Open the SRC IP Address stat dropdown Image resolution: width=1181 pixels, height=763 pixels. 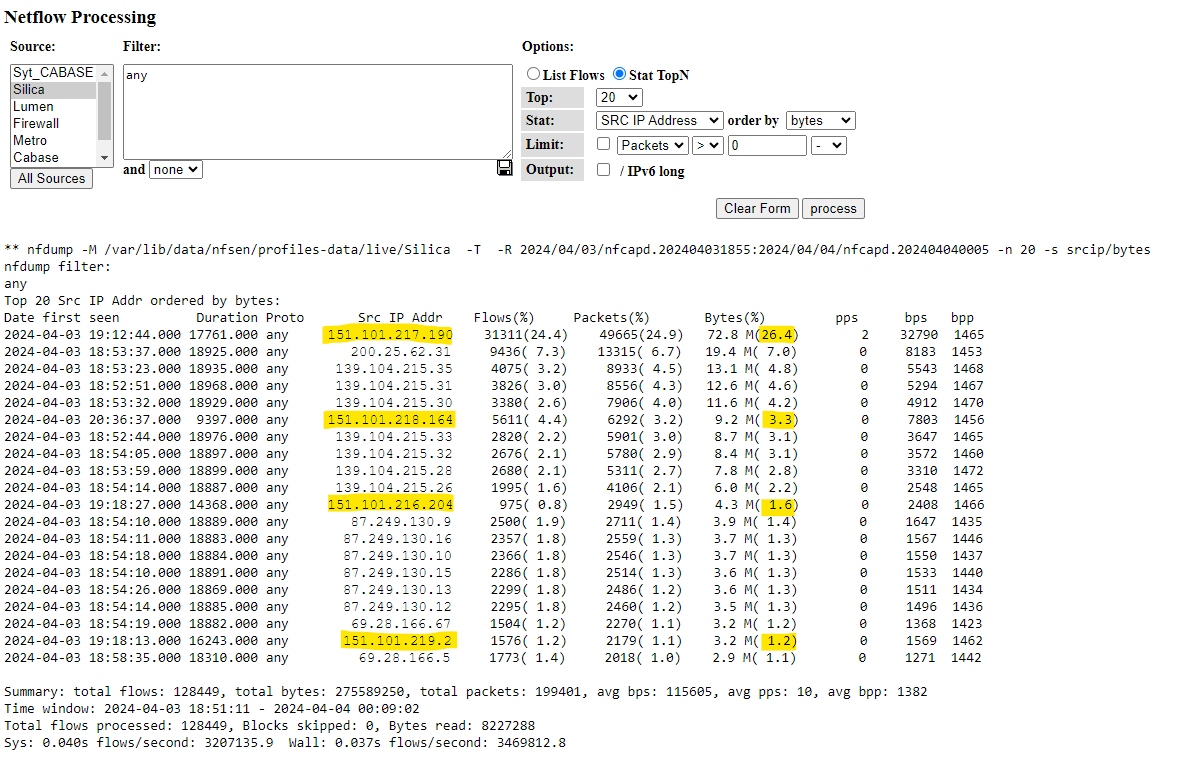tap(658, 120)
